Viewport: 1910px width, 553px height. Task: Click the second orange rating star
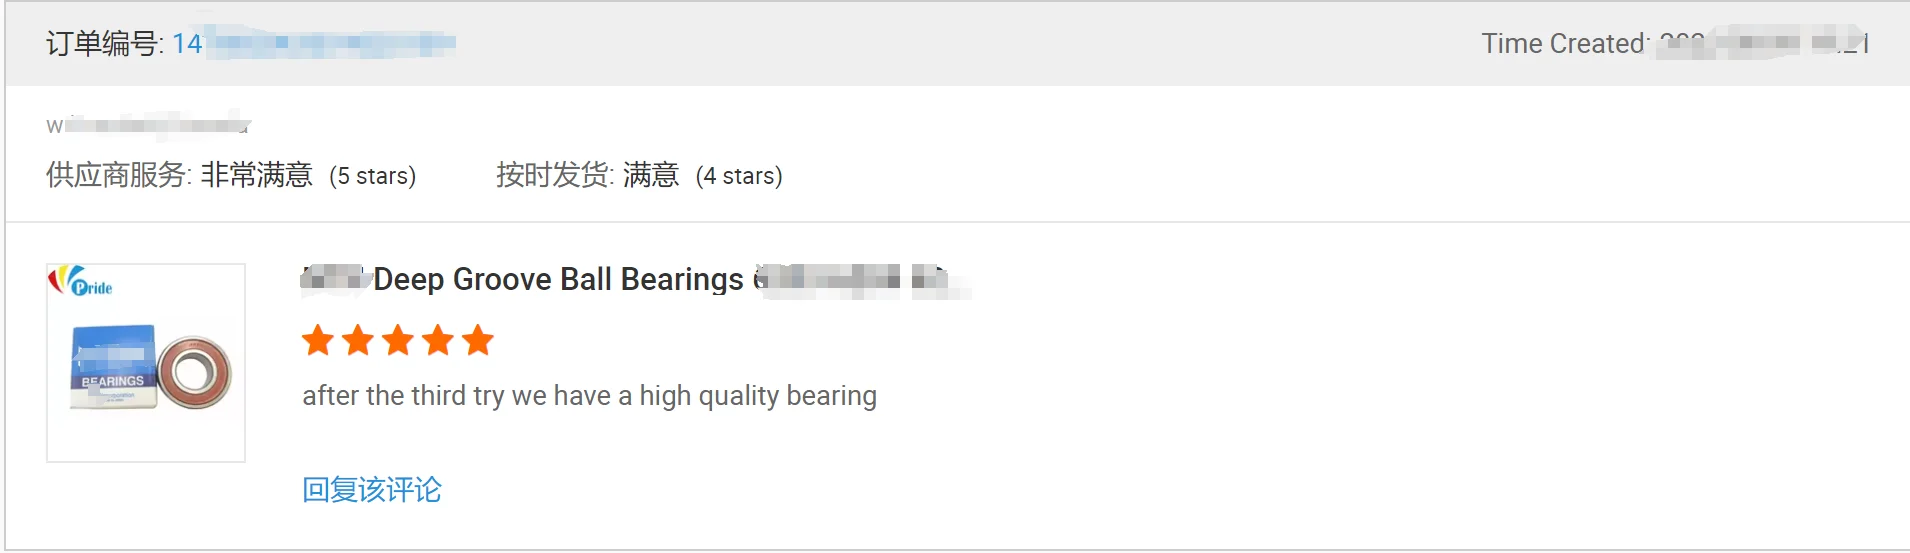[x=358, y=341]
